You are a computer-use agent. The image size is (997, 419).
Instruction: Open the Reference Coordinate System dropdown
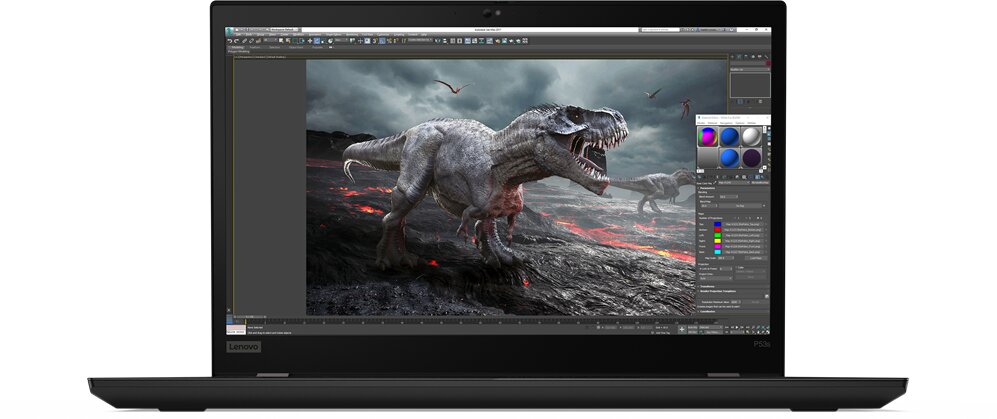point(341,40)
